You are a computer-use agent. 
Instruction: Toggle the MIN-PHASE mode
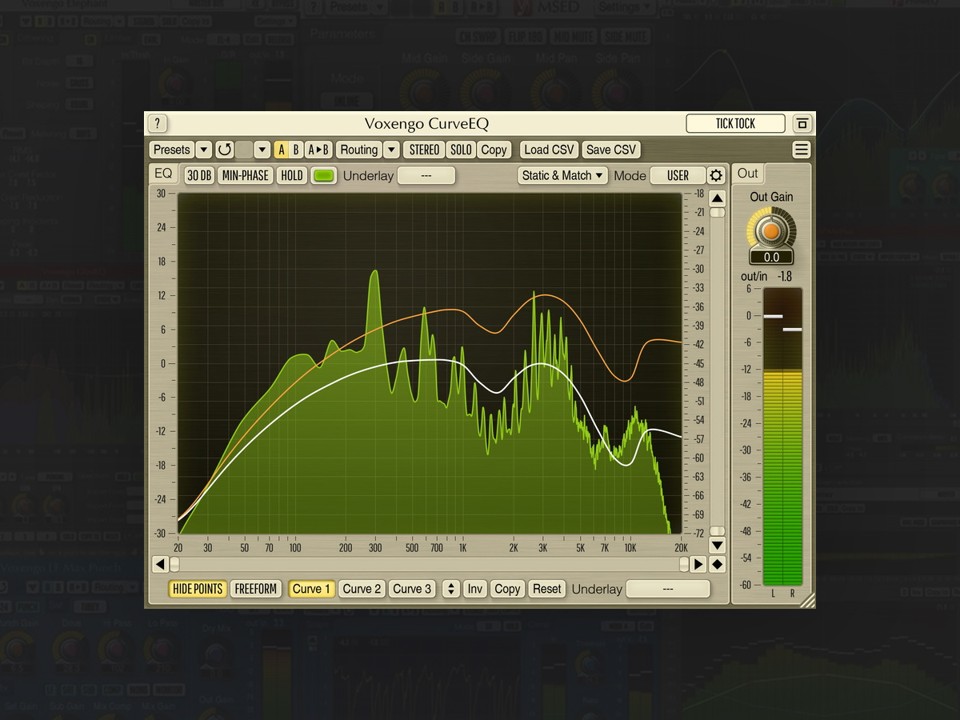[x=245, y=176]
